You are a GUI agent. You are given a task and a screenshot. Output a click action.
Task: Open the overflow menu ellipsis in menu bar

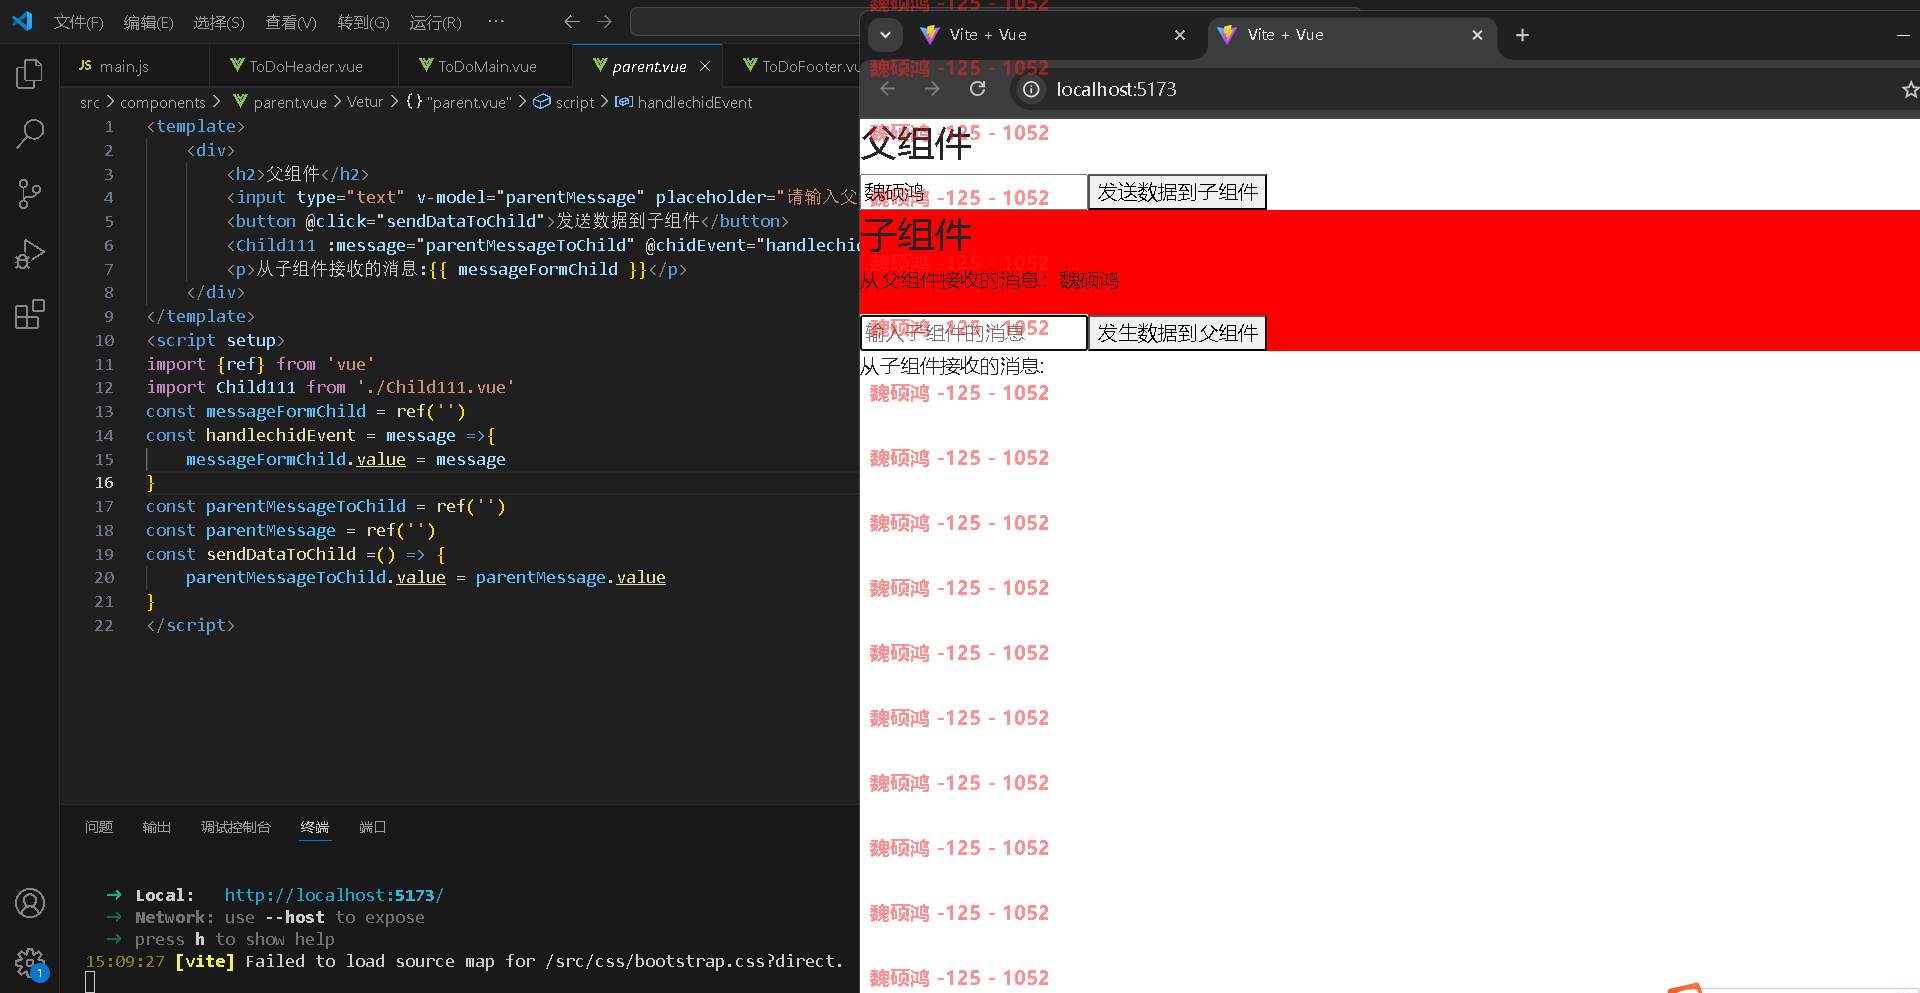[496, 21]
